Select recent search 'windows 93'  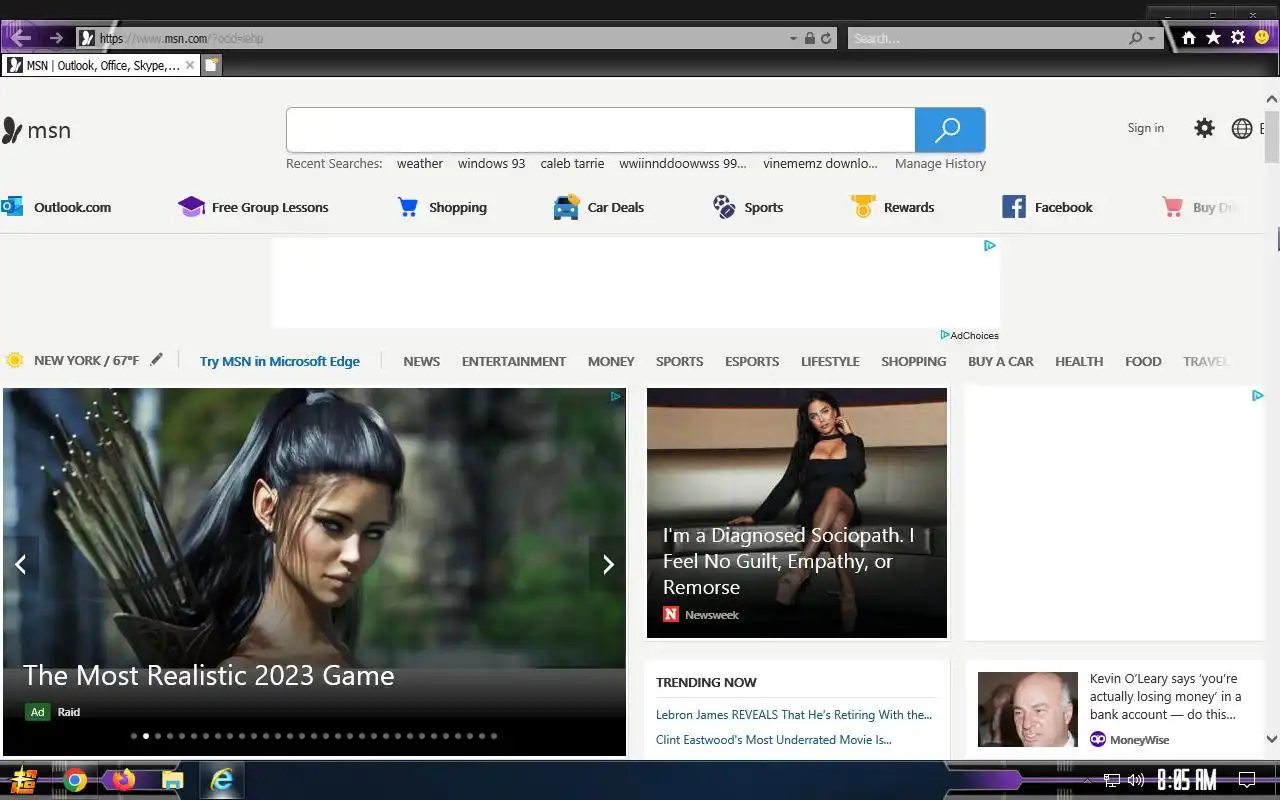coord(491,163)
